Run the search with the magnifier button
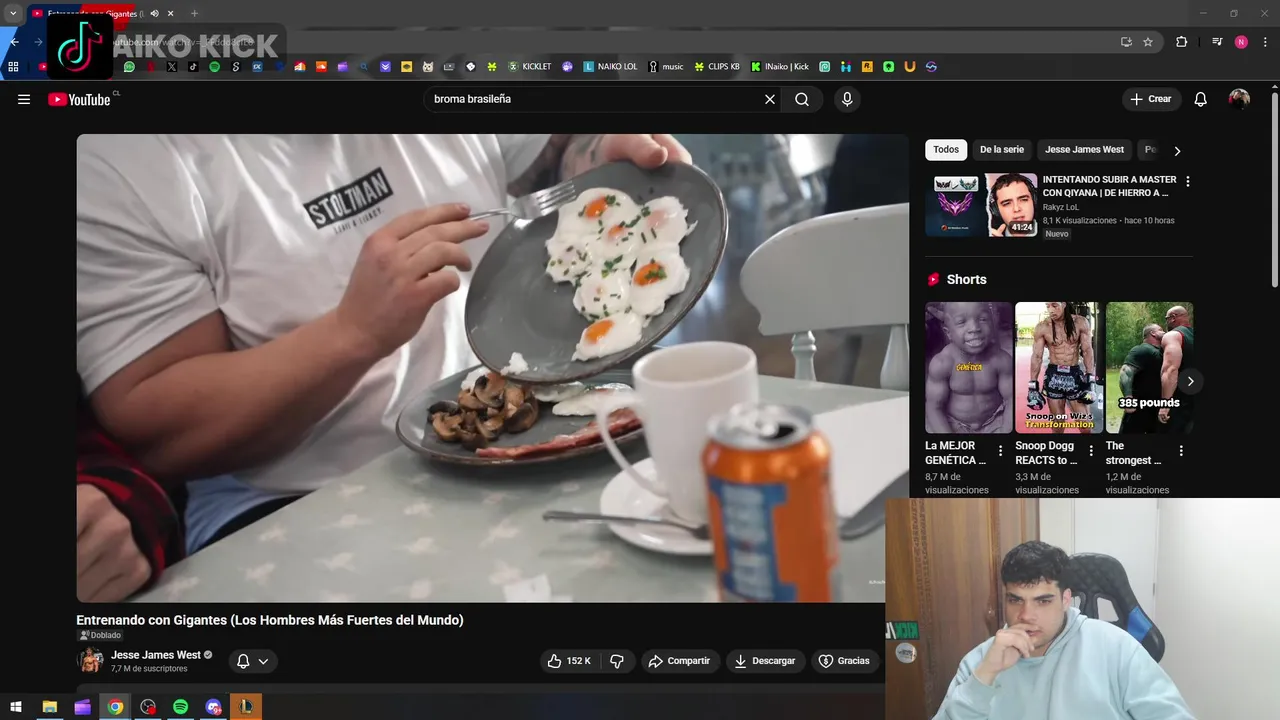The height and width of the screenshot is (720, 1280). (802, 99)
